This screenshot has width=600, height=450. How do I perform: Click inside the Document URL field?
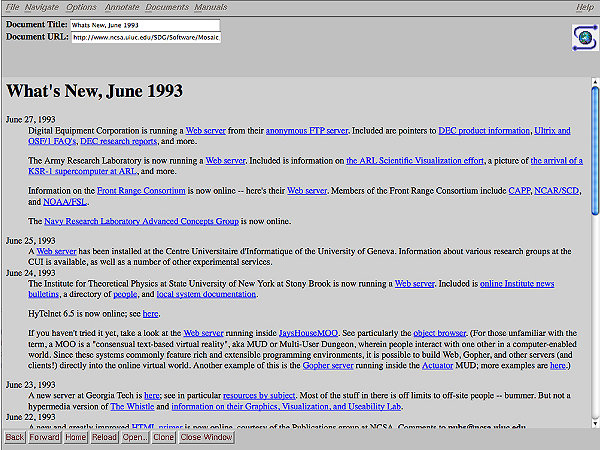pos(145,37)
